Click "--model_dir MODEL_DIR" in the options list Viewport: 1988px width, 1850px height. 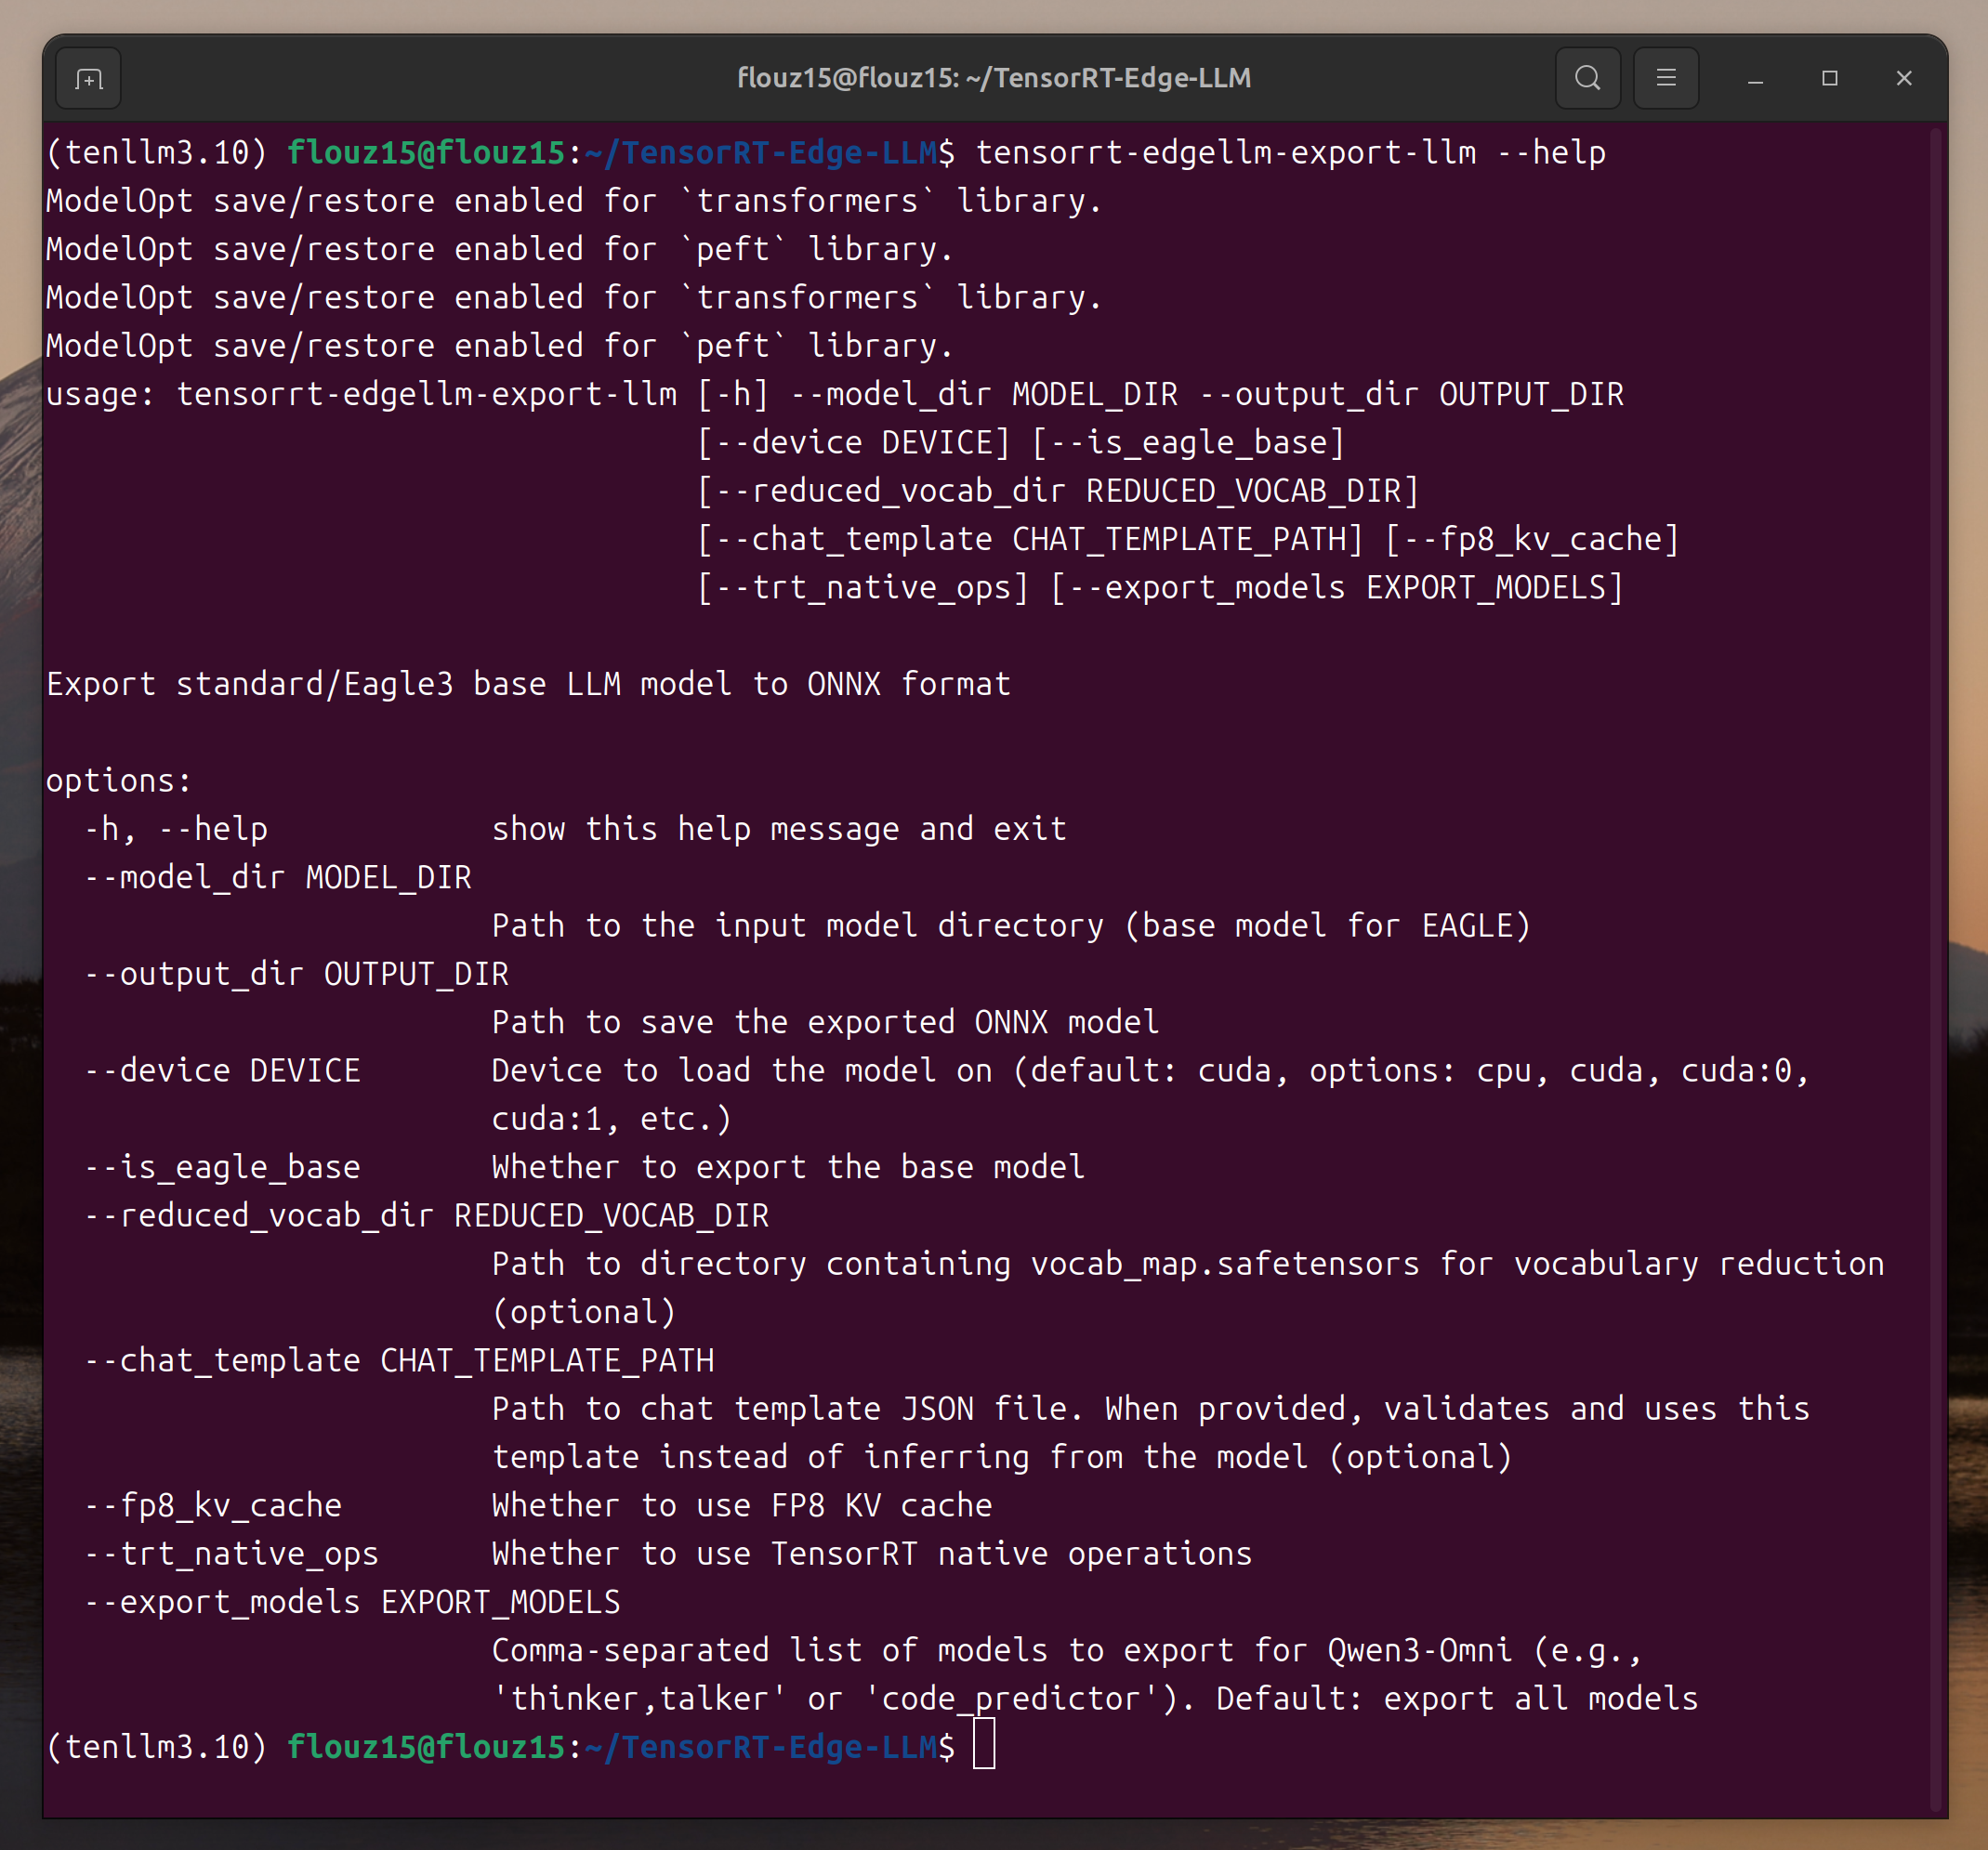point(278,878)
